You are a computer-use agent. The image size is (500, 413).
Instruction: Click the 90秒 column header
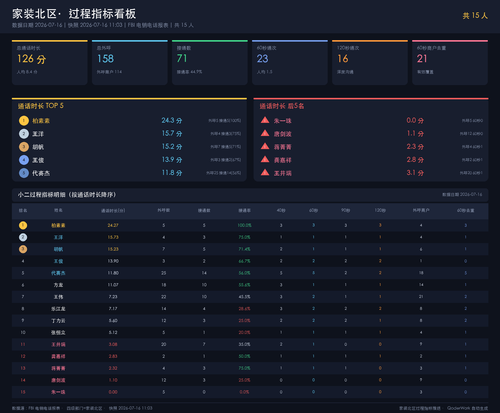[346, 211]
